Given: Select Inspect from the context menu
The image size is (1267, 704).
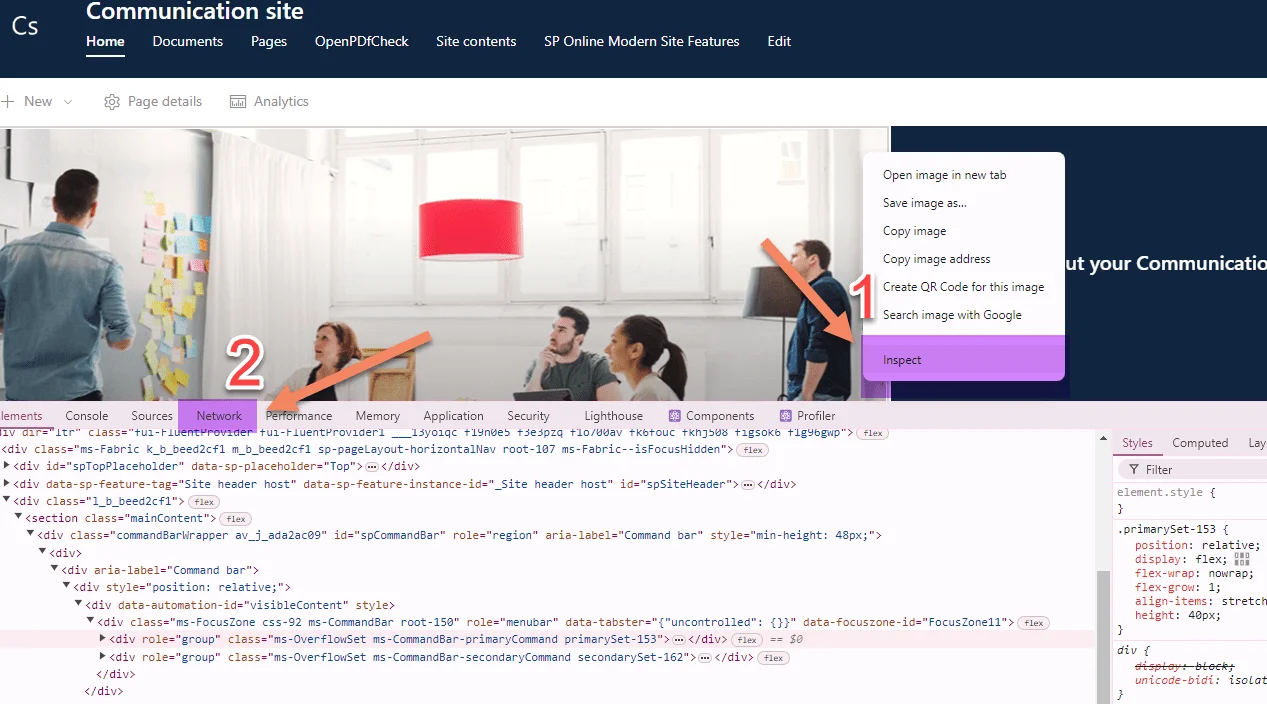Looking at the screenshot, I should 902,360.
